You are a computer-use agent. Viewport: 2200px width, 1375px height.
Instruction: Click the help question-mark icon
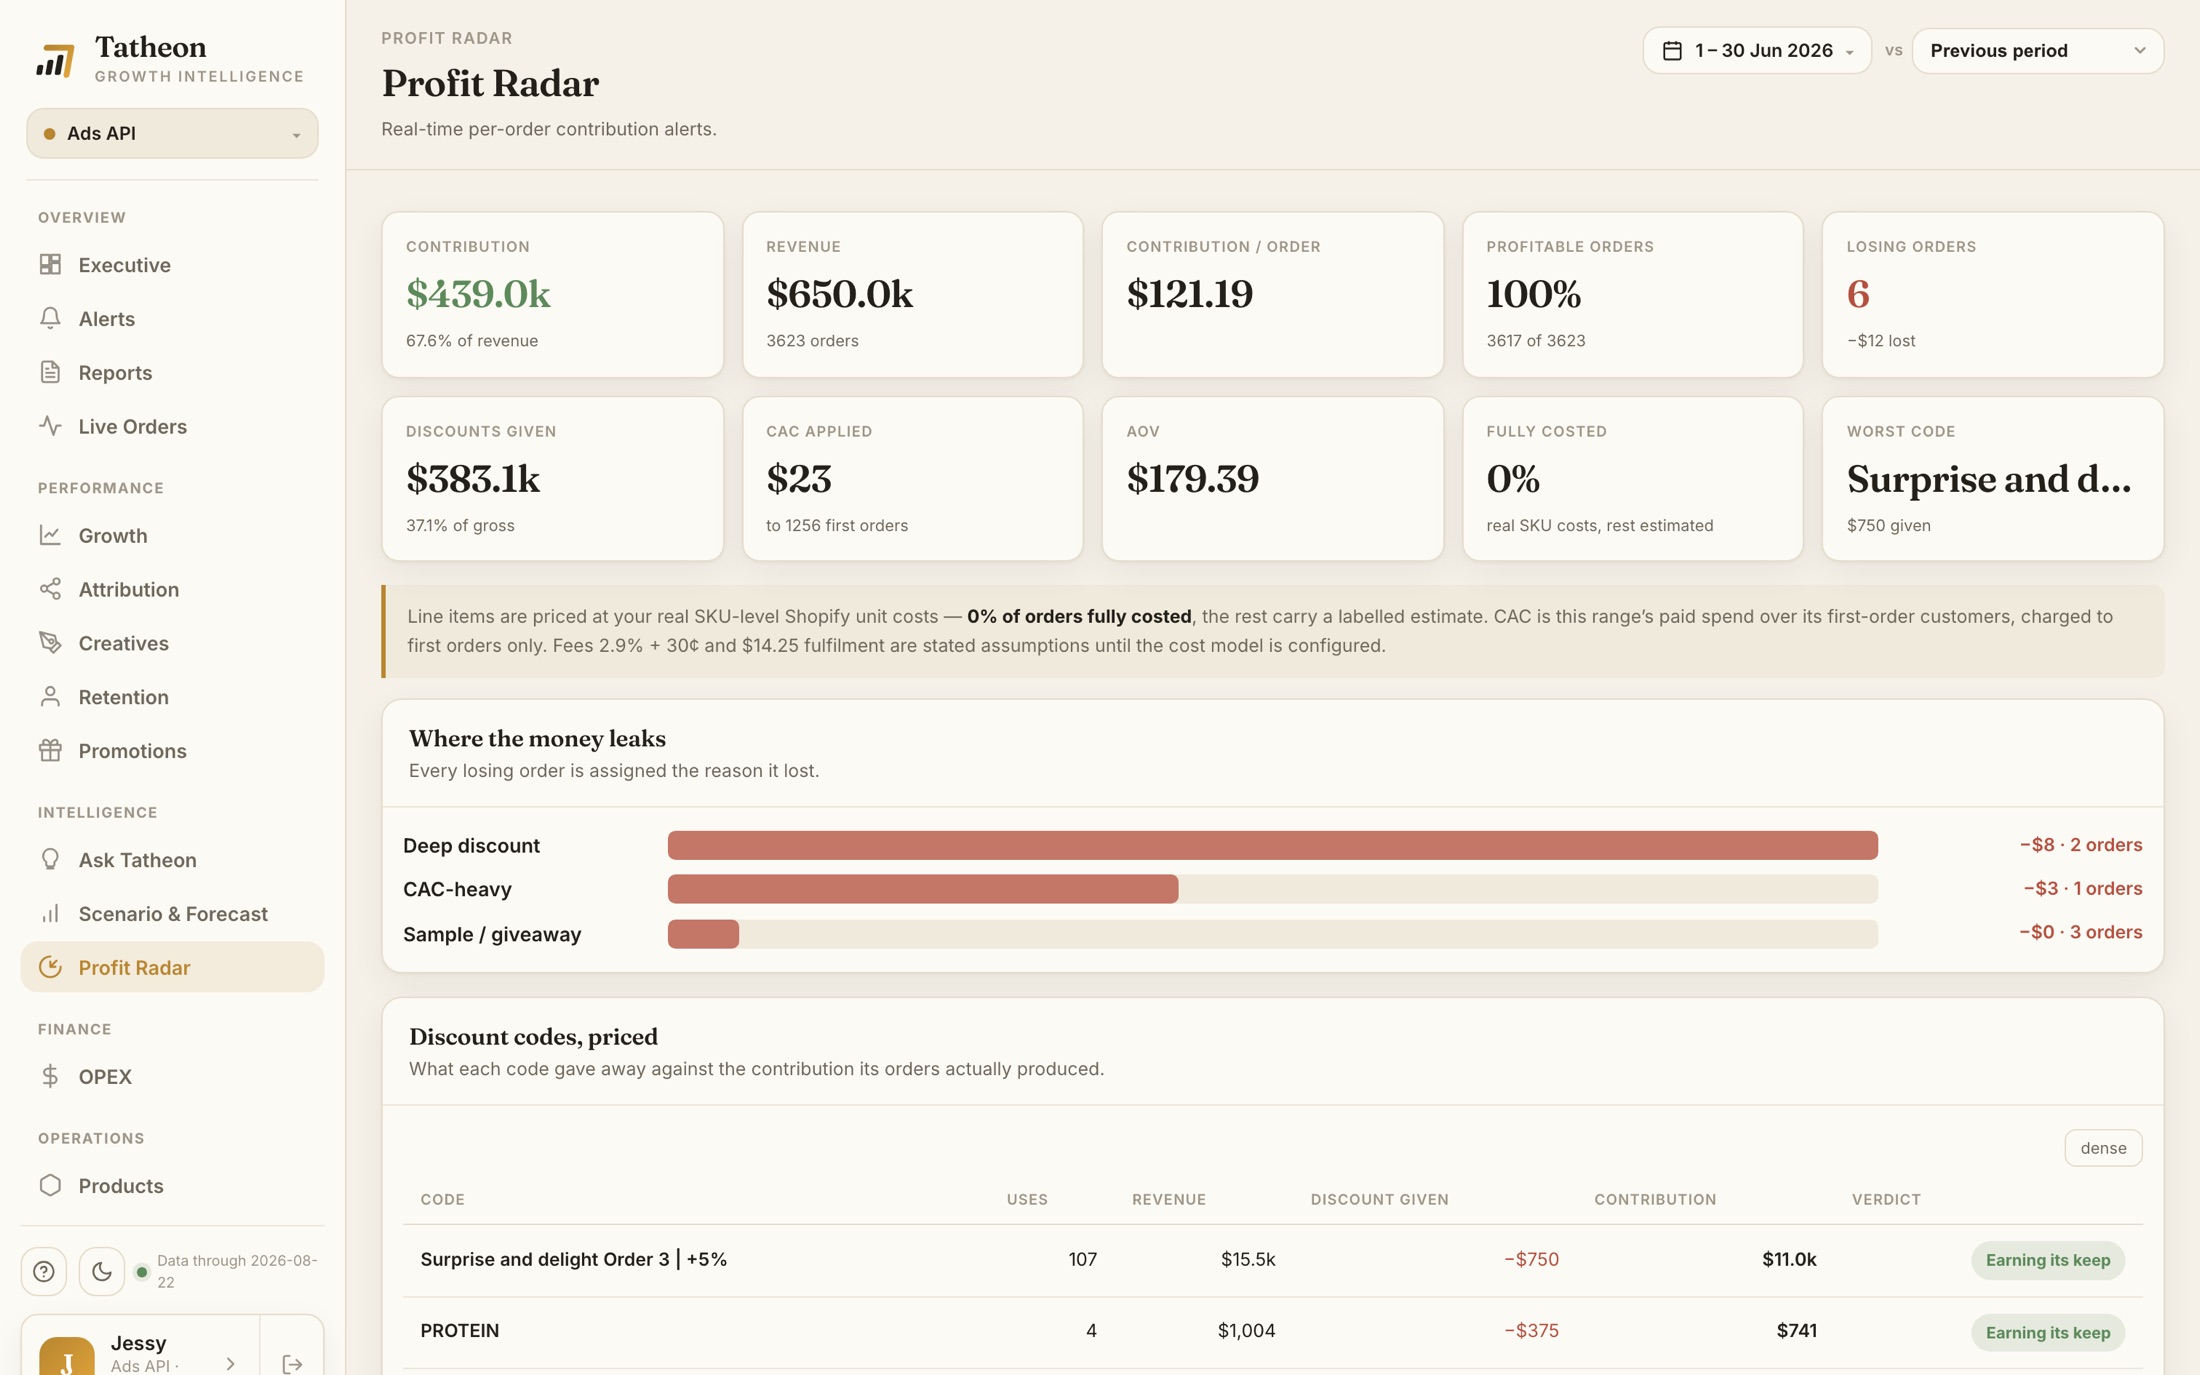tap(44, 1271)
